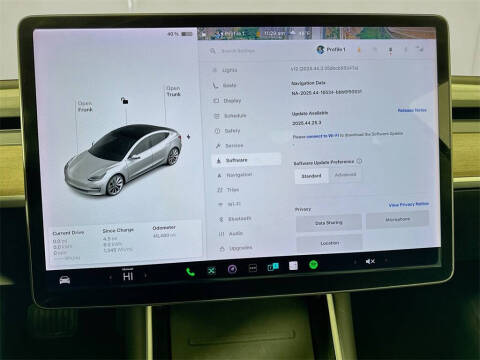Open the Bluetooth settings menu
The width and height of the screenshot is (480, 360).
pyautogui.click(x=235, y=219)
